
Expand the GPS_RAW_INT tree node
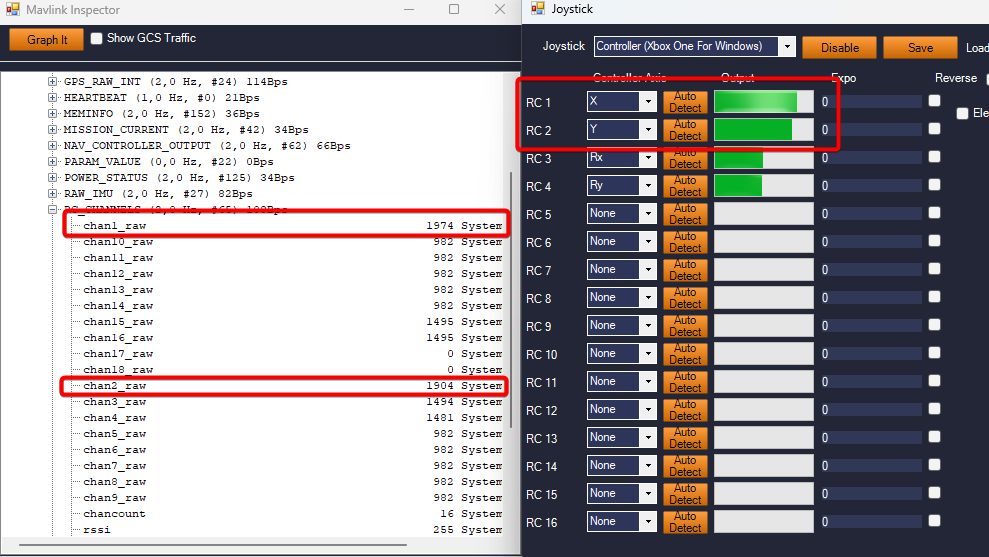click(53, 82)
